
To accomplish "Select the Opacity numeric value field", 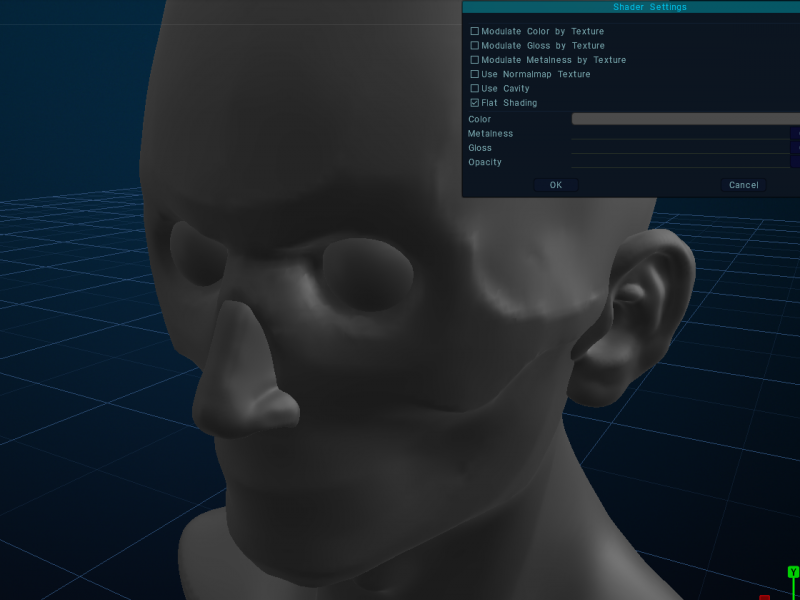I will coord(795,162).
